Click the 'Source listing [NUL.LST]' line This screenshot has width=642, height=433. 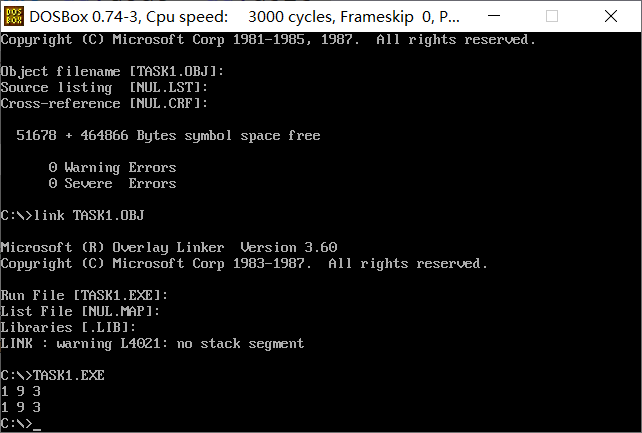[x=104, y=87]
